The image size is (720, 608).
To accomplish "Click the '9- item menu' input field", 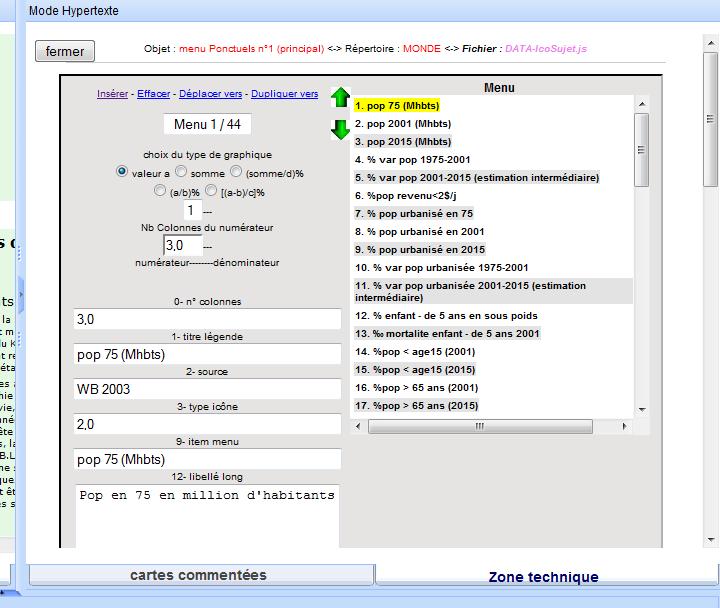I will (207, 459).
